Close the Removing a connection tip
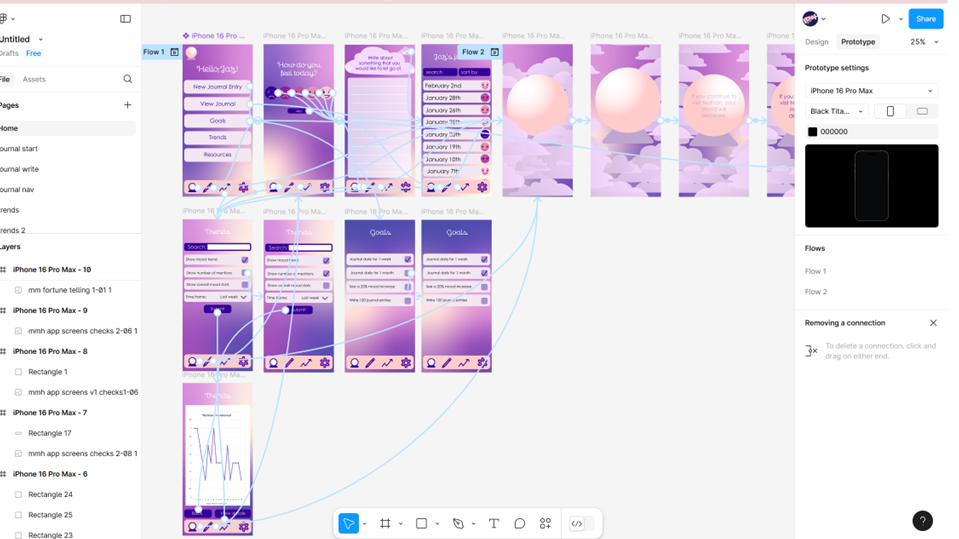The height and width of the screenshot is (539, 959). 933,323
